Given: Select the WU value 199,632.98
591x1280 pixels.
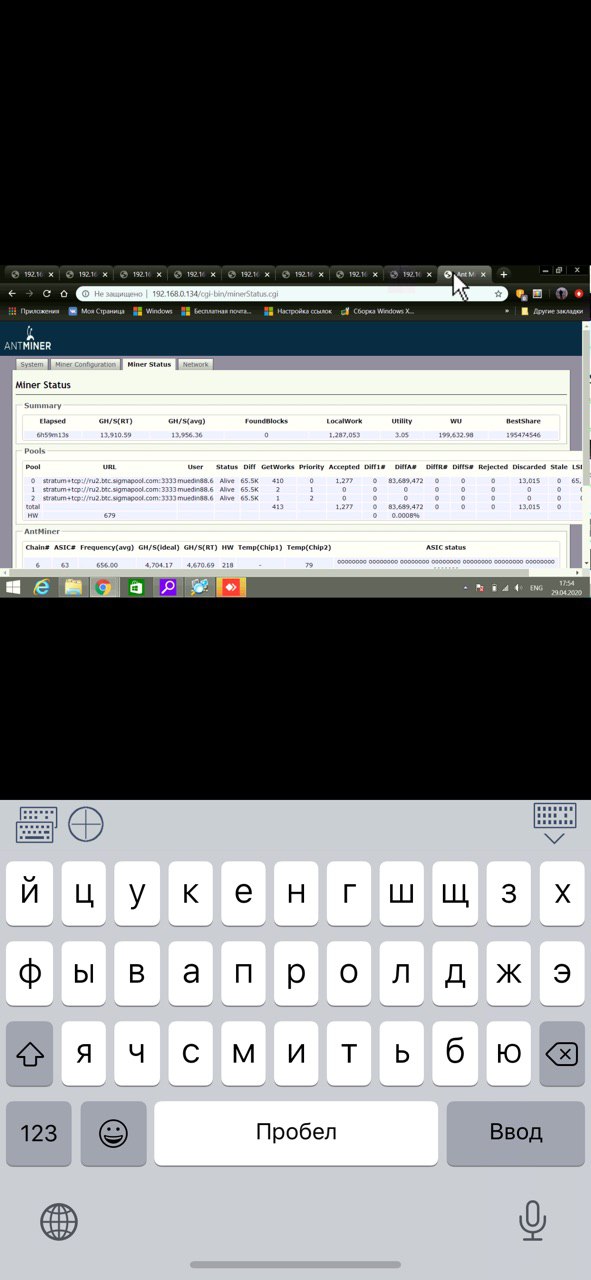Looking at the screenshot, I should coord(456,435).
